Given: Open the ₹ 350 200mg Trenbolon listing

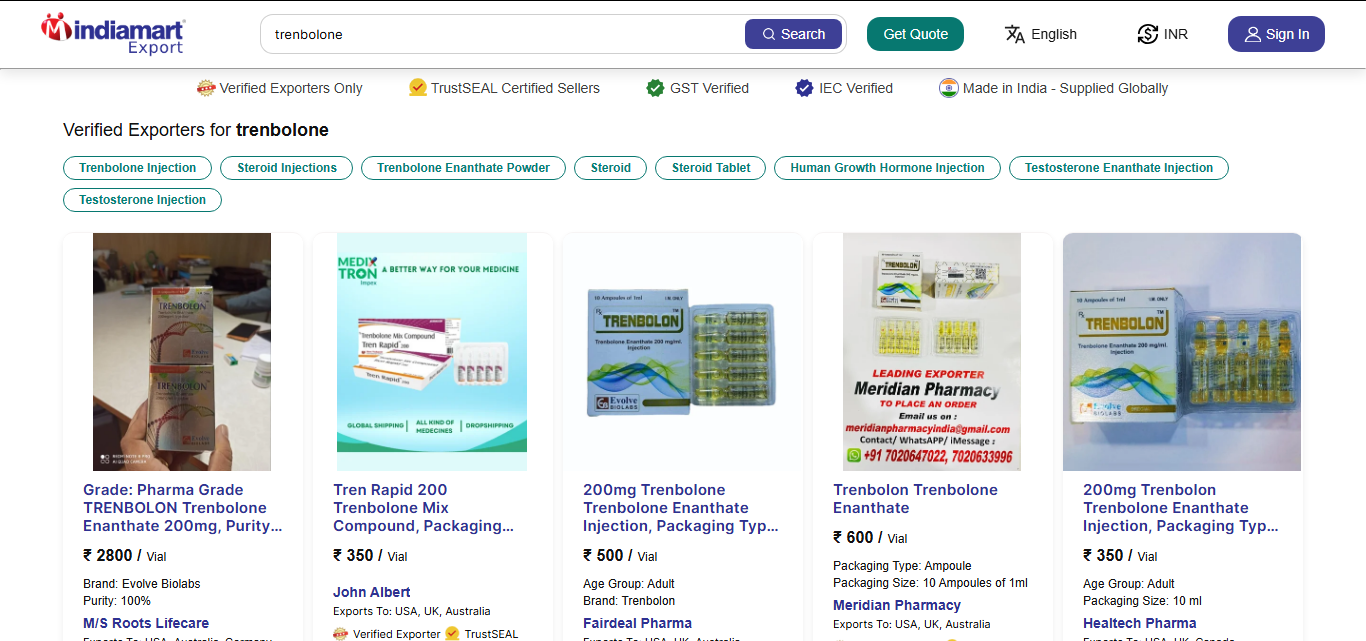Looking at the screenshot, I should [1182, 508].
